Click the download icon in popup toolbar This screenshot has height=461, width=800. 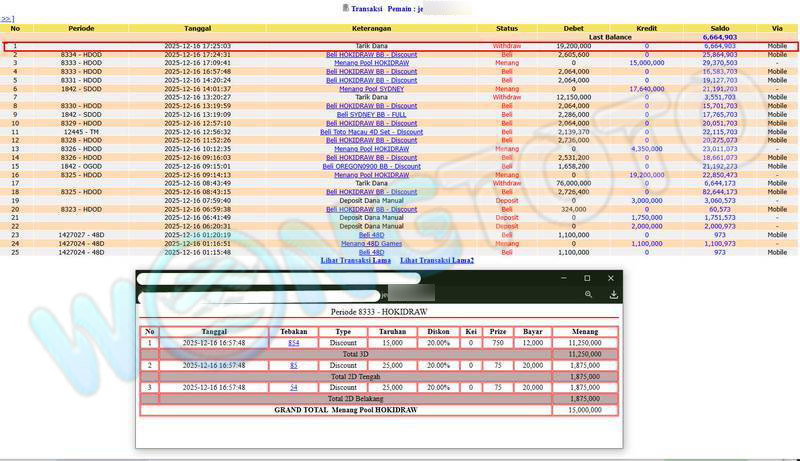click(613, 295)
